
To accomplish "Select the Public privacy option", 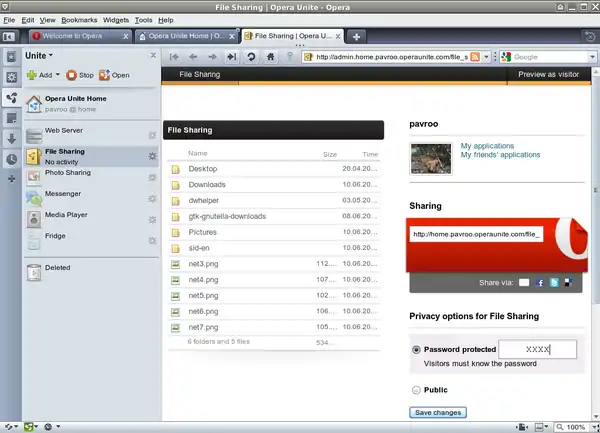I will [416, 390].
